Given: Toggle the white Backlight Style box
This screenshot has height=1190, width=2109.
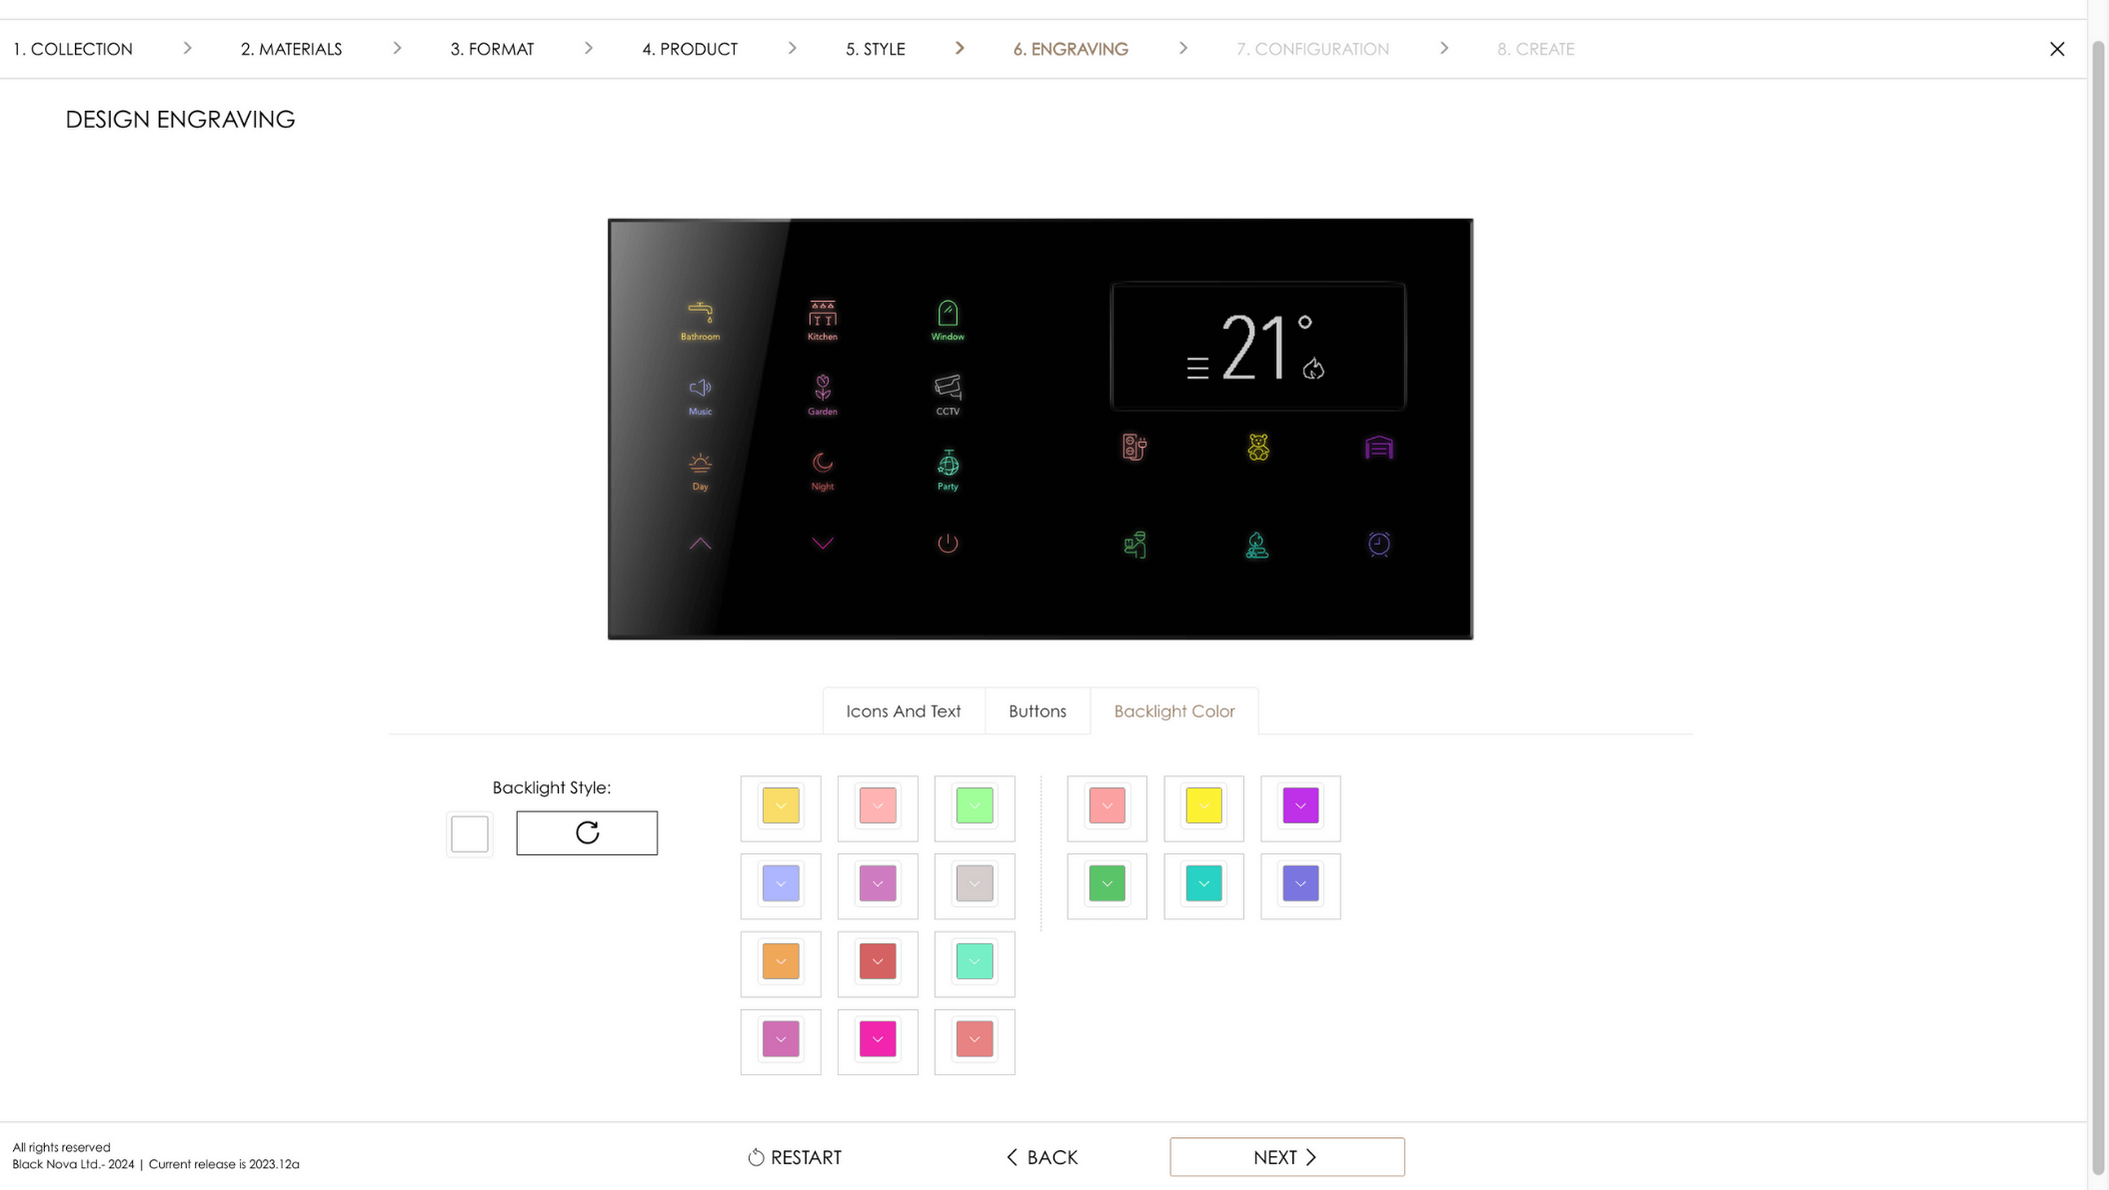Looking at the screenshot, I should click(469, 833).
